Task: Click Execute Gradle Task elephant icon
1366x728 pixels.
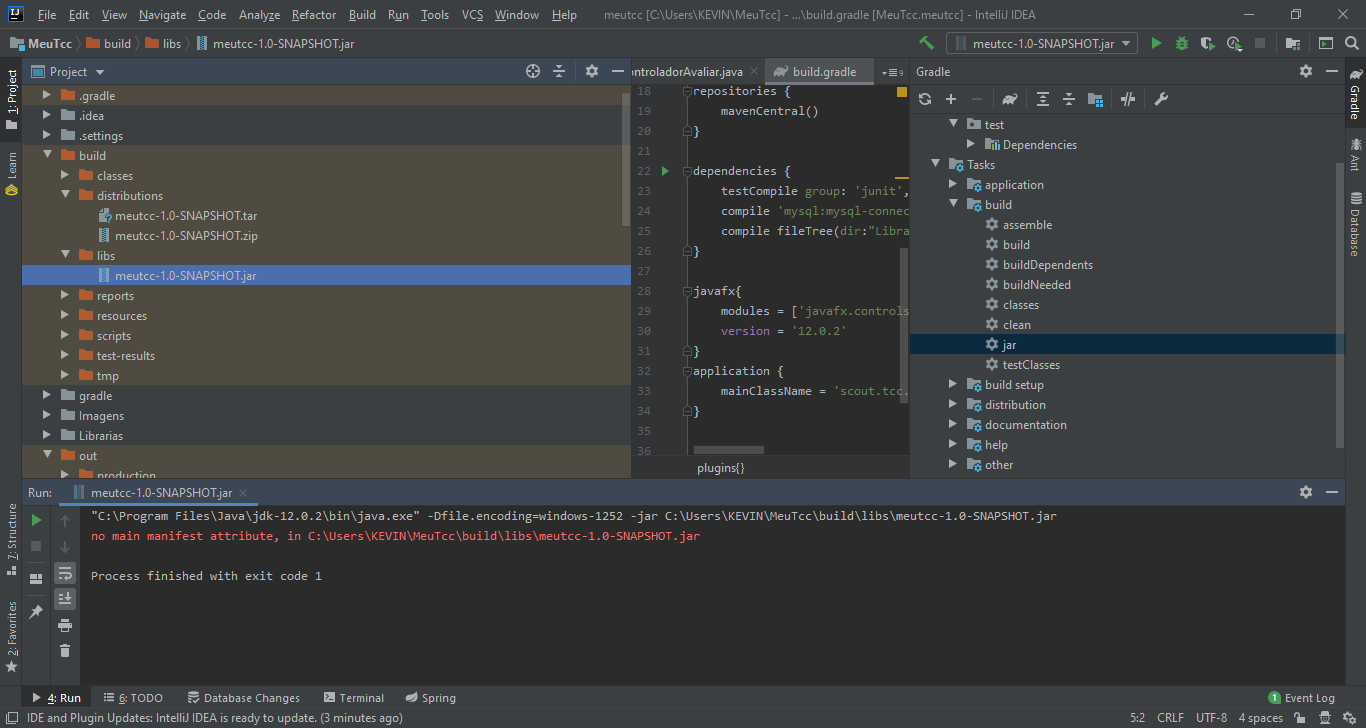Action: point(1010,99)
